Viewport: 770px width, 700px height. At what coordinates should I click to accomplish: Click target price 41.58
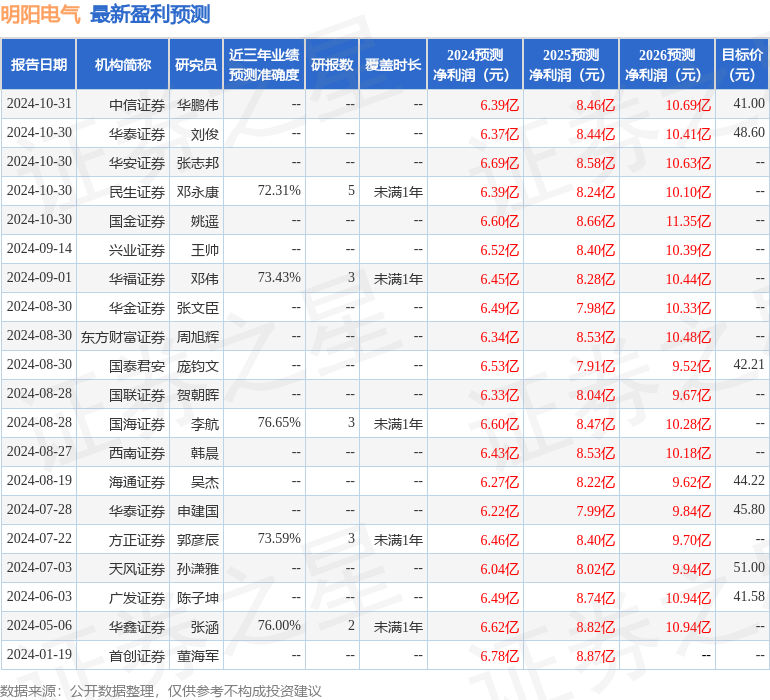749,596
